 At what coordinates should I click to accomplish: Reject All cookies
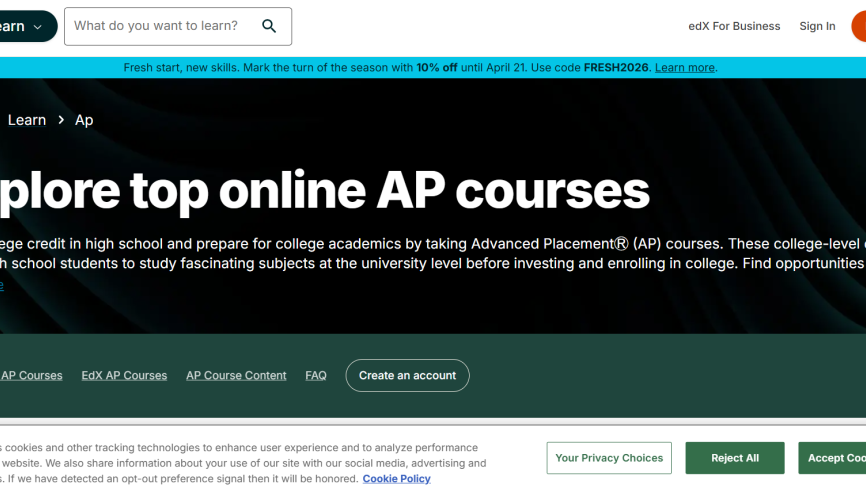tap(735, 458)
